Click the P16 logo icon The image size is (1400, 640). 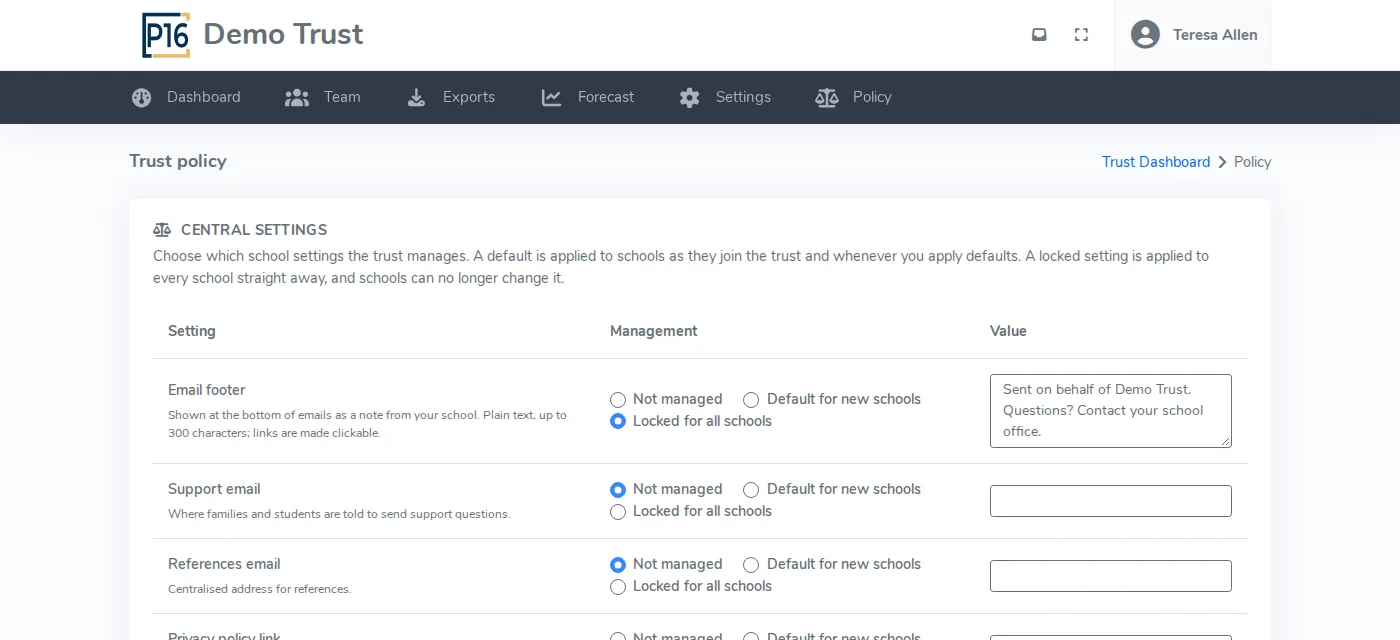(x=166, y=35)
